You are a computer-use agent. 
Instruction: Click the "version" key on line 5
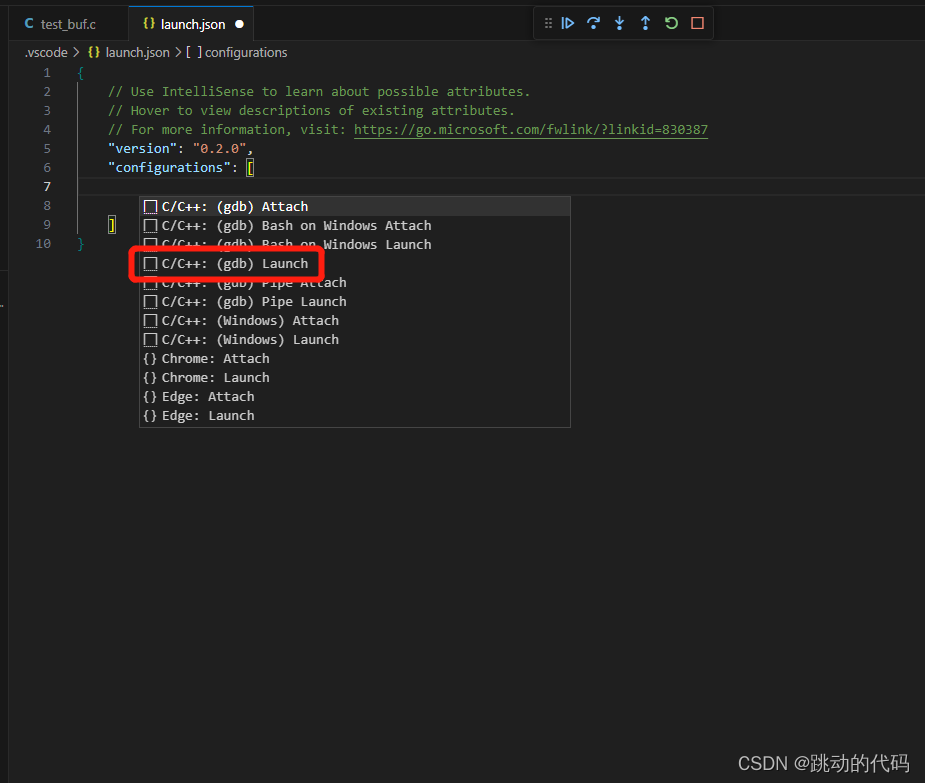[142, 149]
